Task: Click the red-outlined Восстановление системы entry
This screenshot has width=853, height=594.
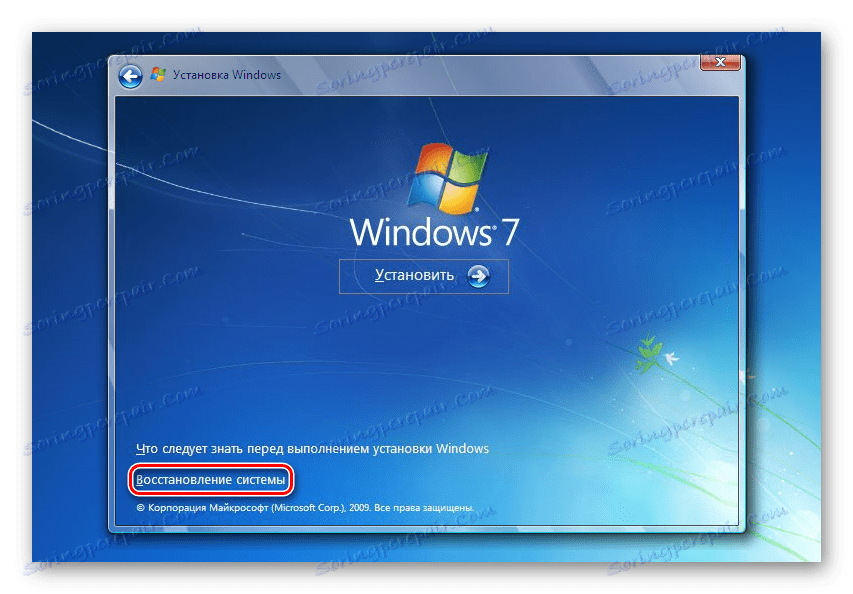Action: pos(211,479)
